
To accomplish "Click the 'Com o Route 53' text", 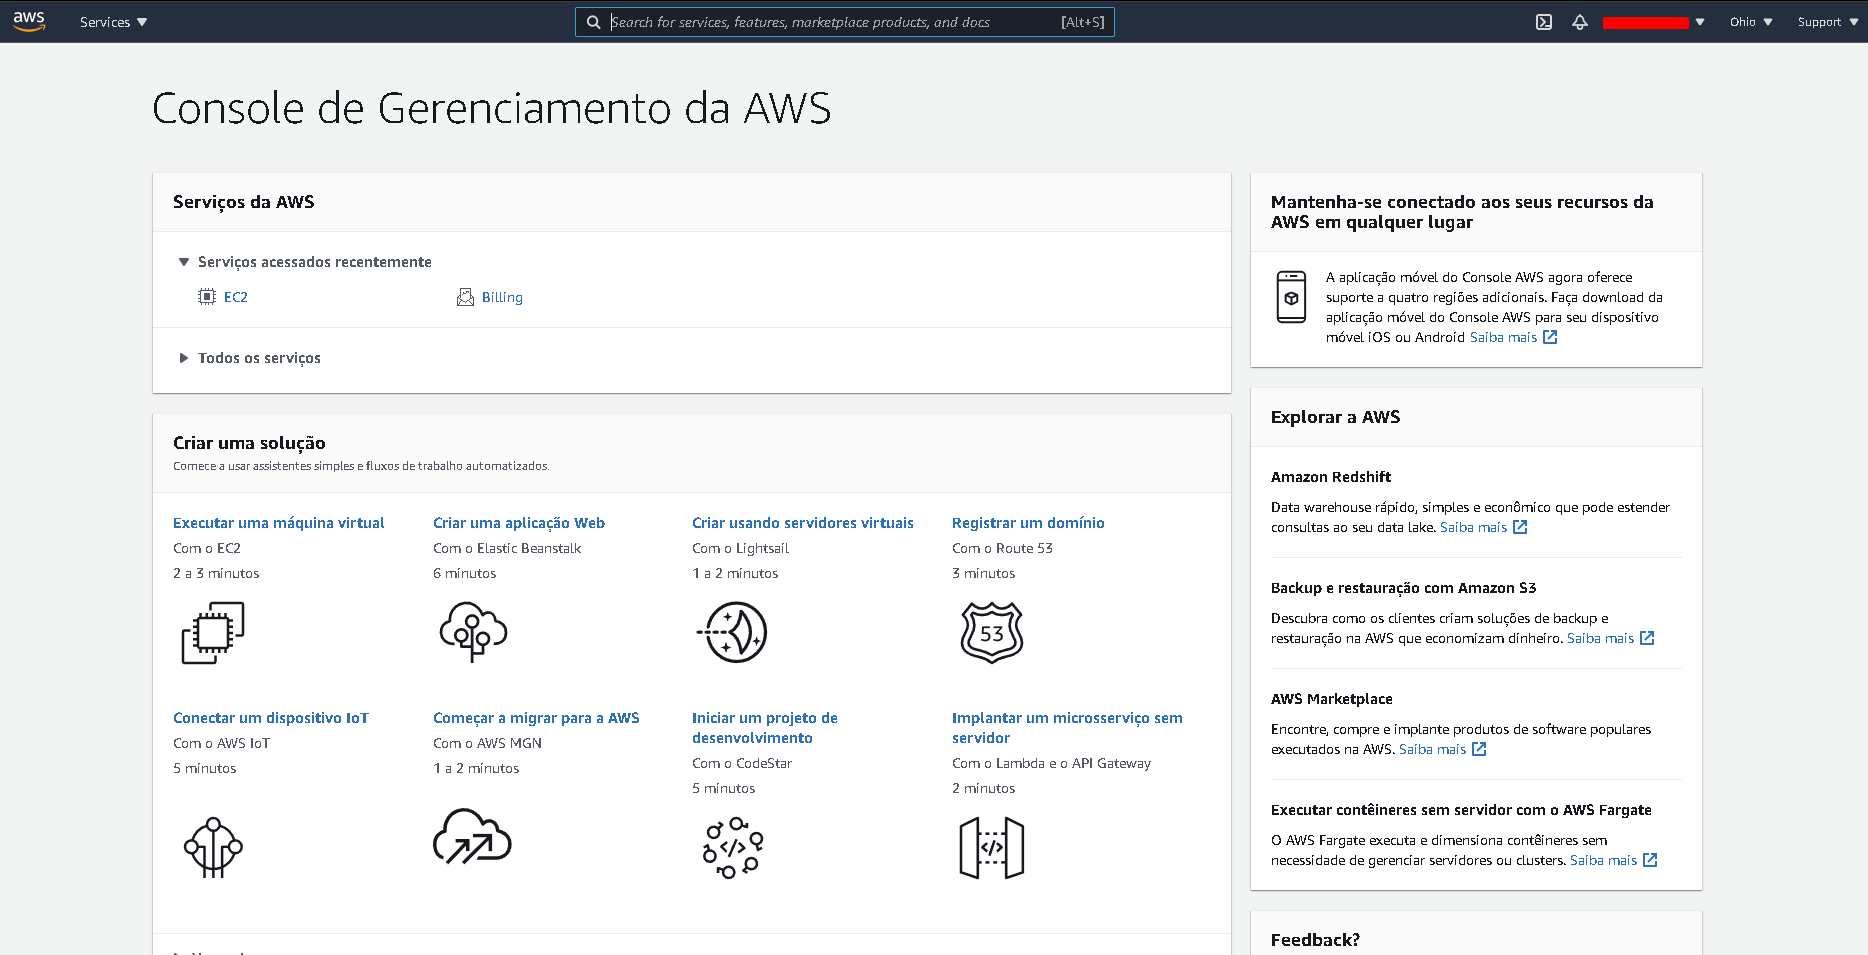I will pos(1002,548).
